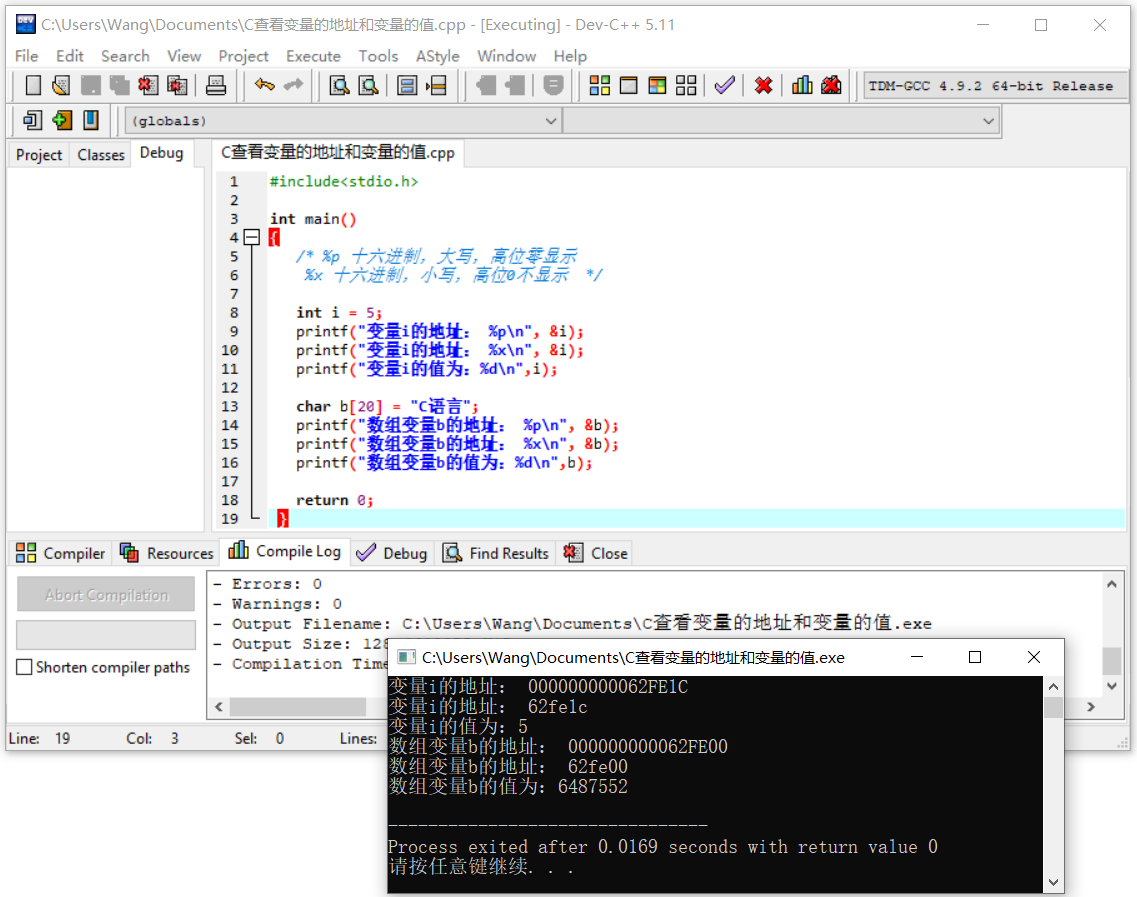This screenshot has height=897, width=1137.
Task: Open the Replace dialog icon
Action: coord(368,86)
